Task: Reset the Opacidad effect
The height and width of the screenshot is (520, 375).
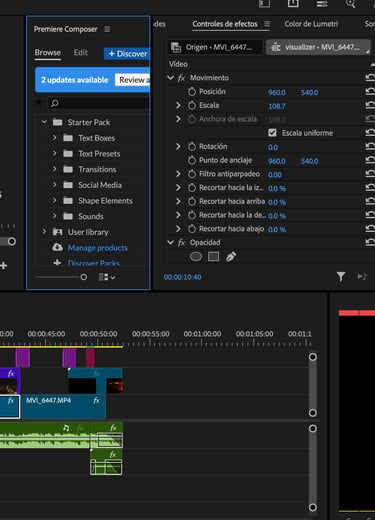Action: pyautogui.click(x=370, y=242)
